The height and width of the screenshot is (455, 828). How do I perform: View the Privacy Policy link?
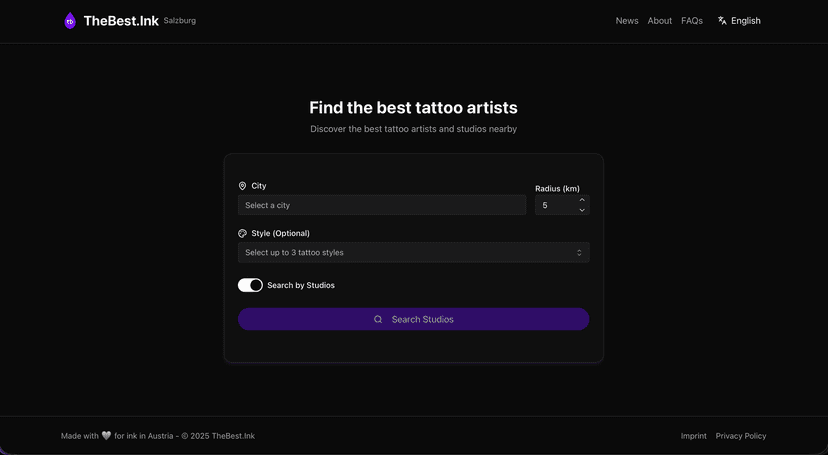point(741,436)
